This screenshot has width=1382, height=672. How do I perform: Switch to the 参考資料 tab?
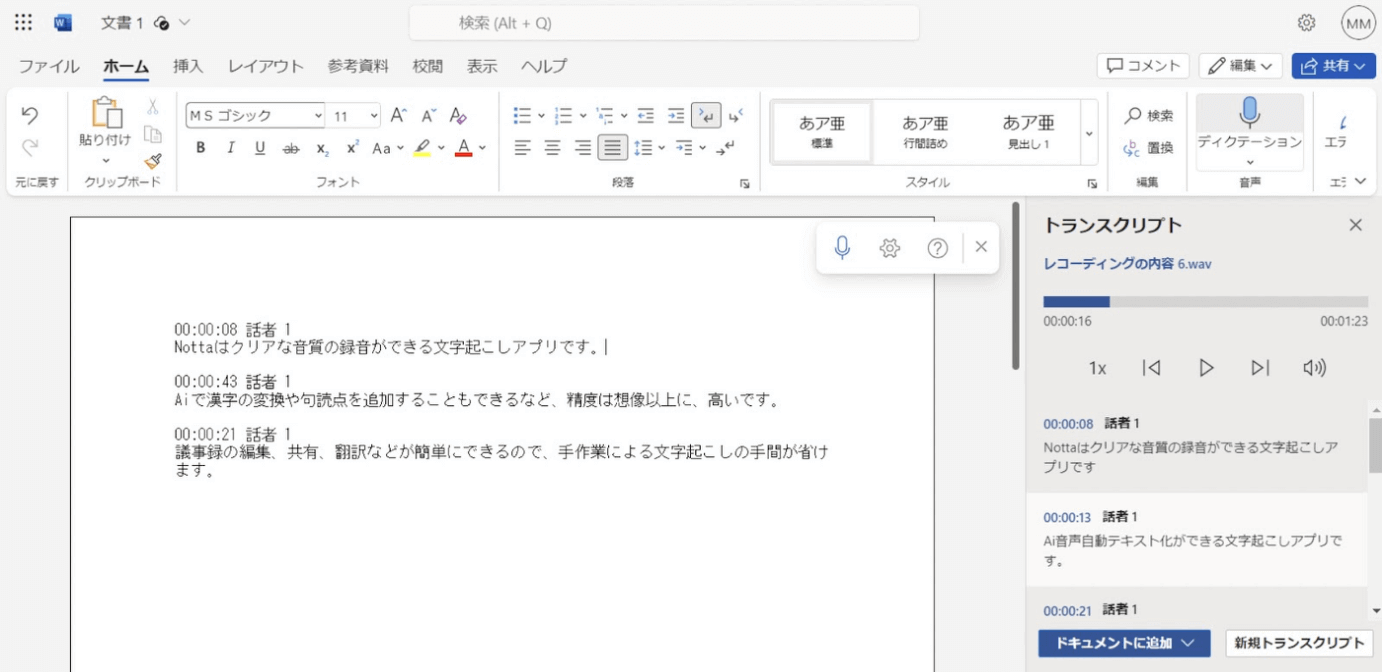pos(358,66)
